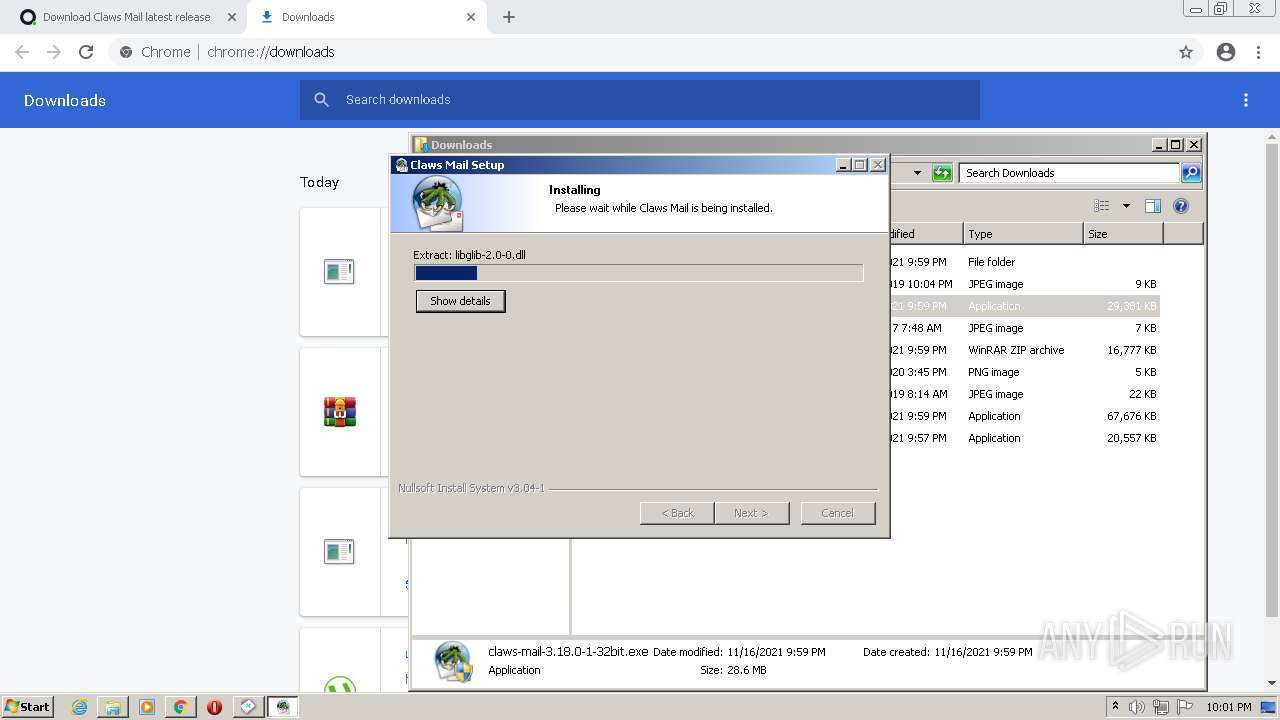
Task: Sort by the Size column header
Action: [x=1123, y=234]
